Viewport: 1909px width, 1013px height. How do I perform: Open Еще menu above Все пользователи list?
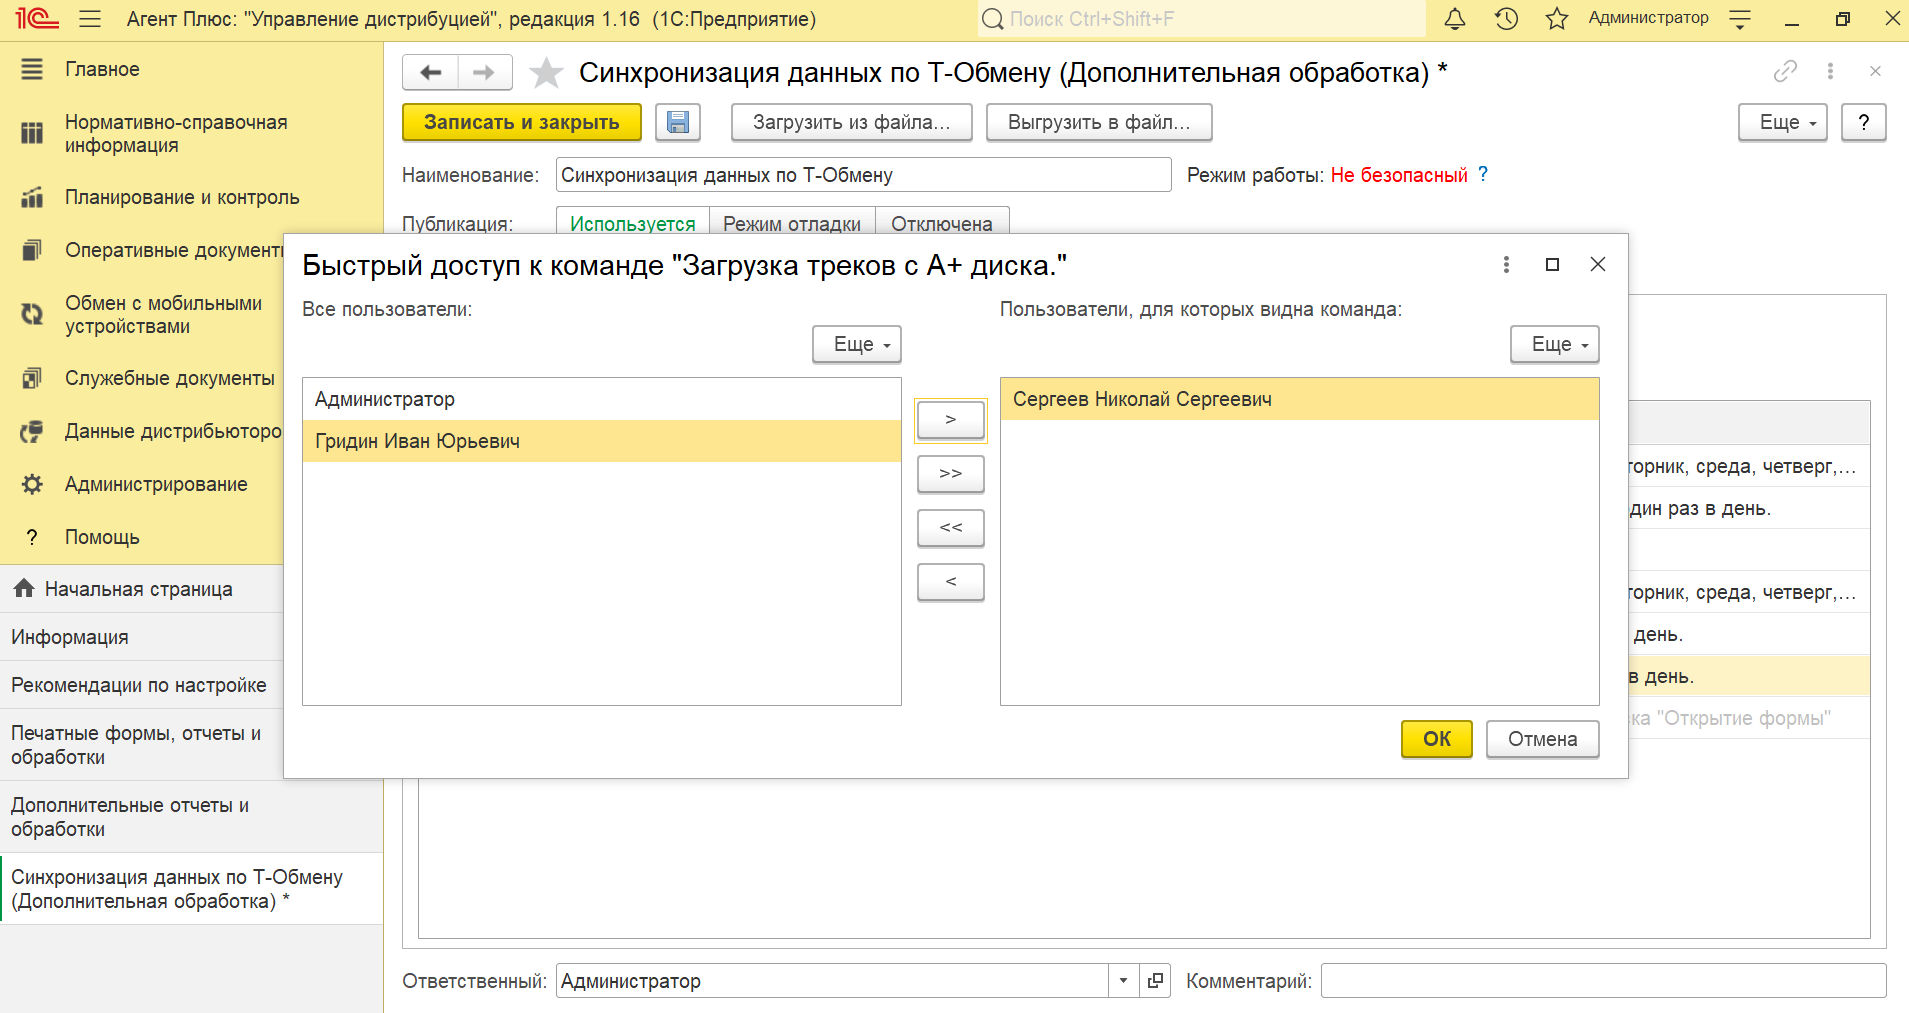[857, 344]
